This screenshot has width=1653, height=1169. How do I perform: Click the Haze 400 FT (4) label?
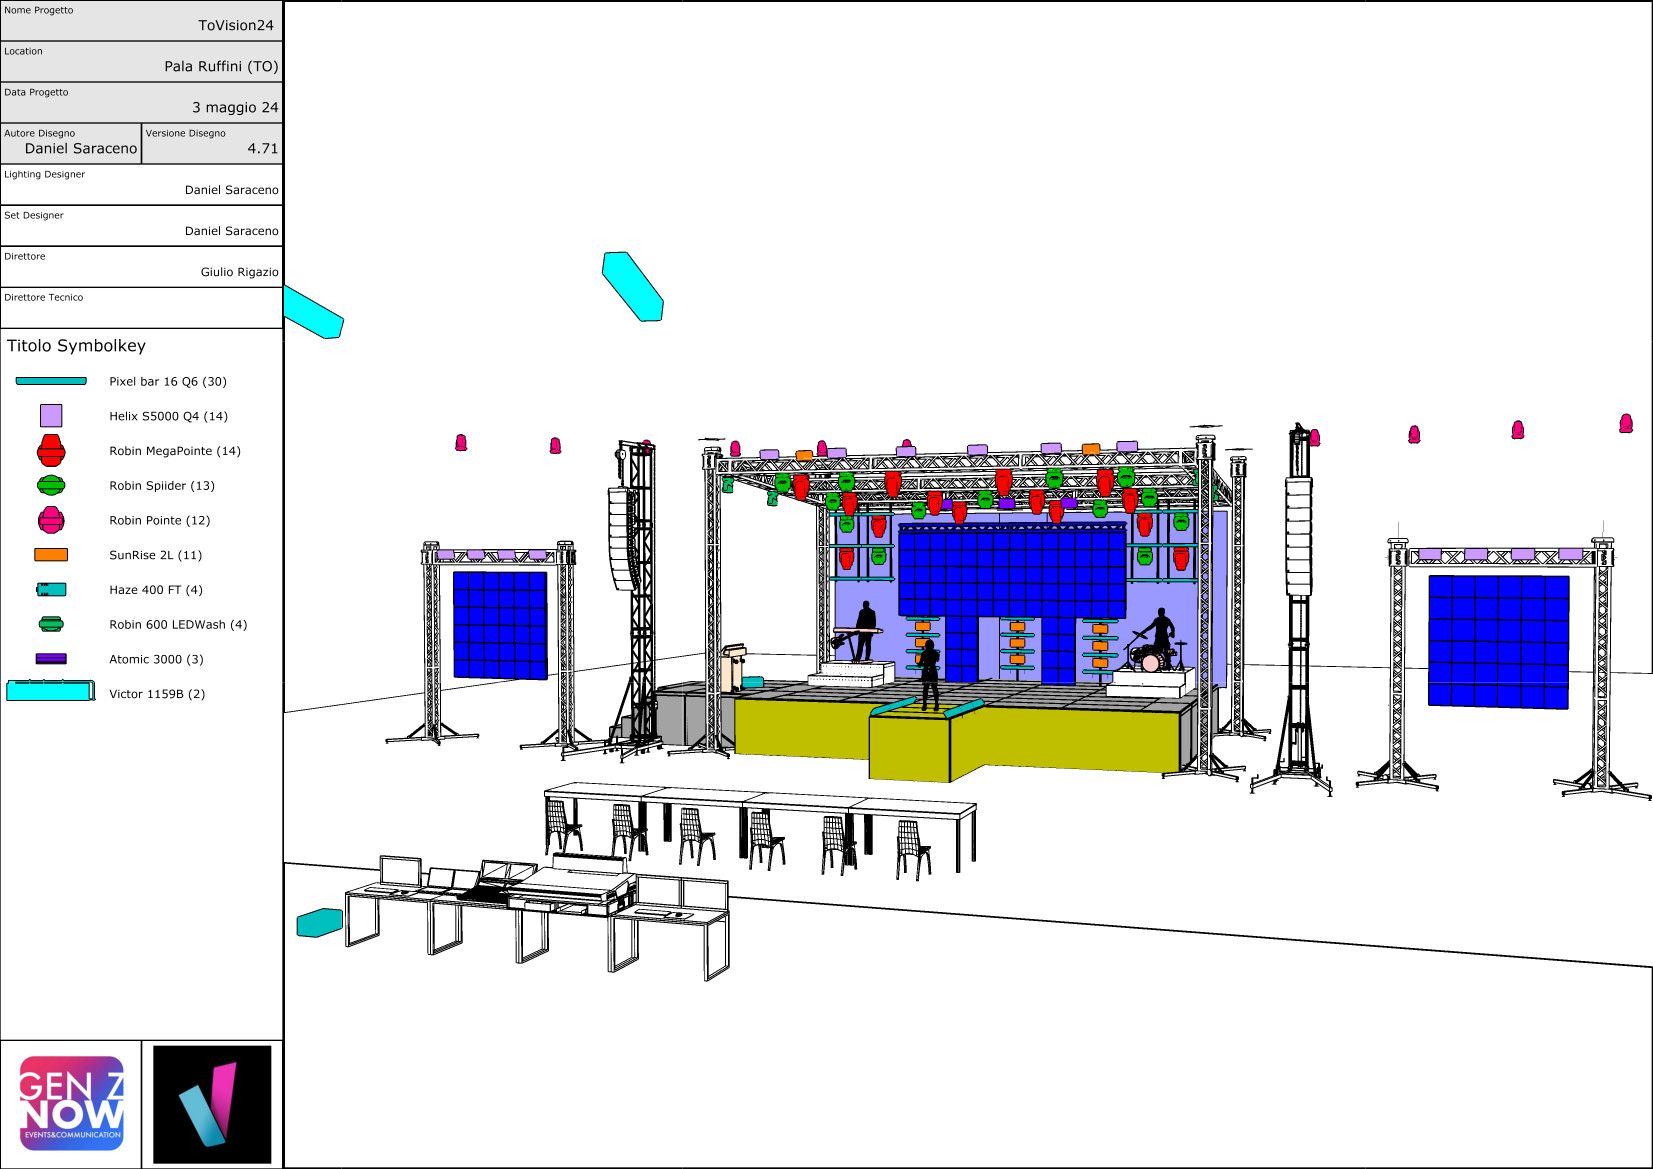[156, 590]
